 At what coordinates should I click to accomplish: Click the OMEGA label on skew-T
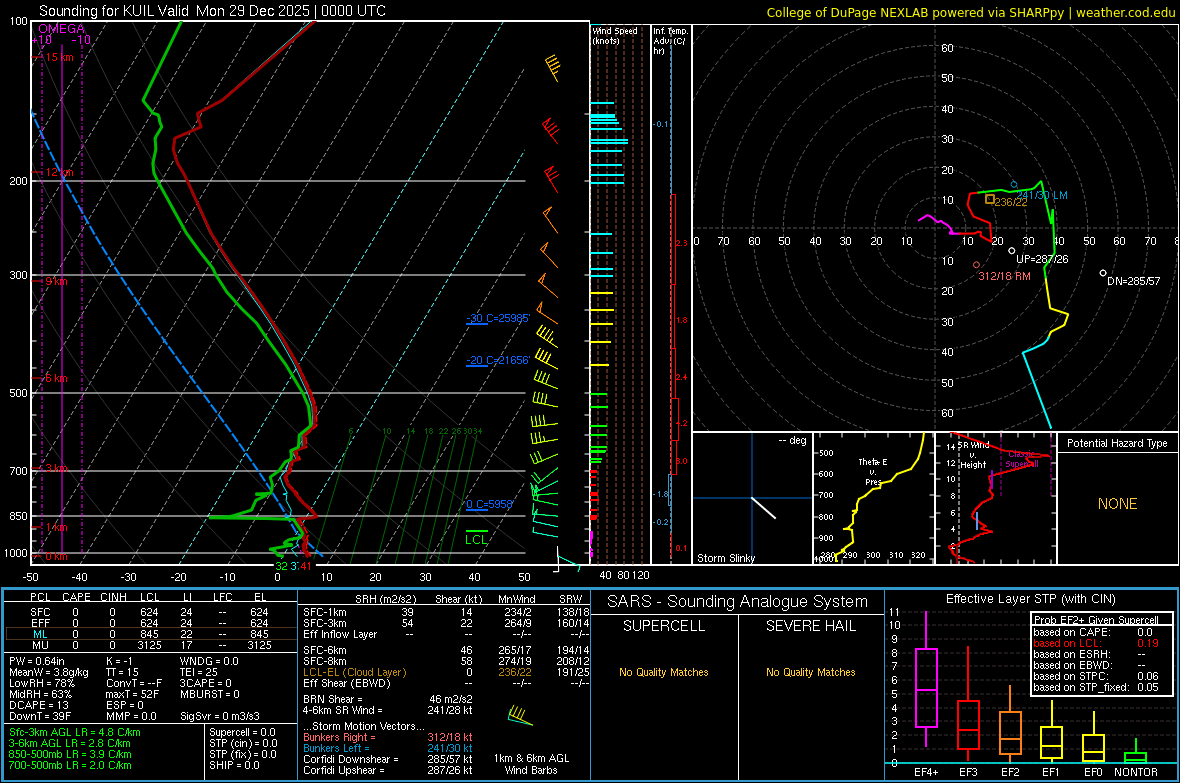click(x=61, y=29)
